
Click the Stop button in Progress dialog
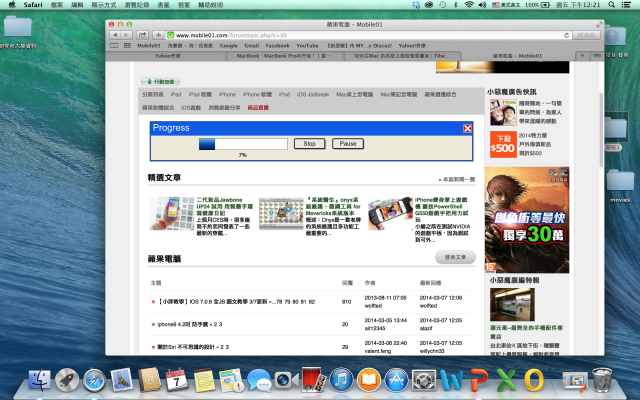coord(310,144)
